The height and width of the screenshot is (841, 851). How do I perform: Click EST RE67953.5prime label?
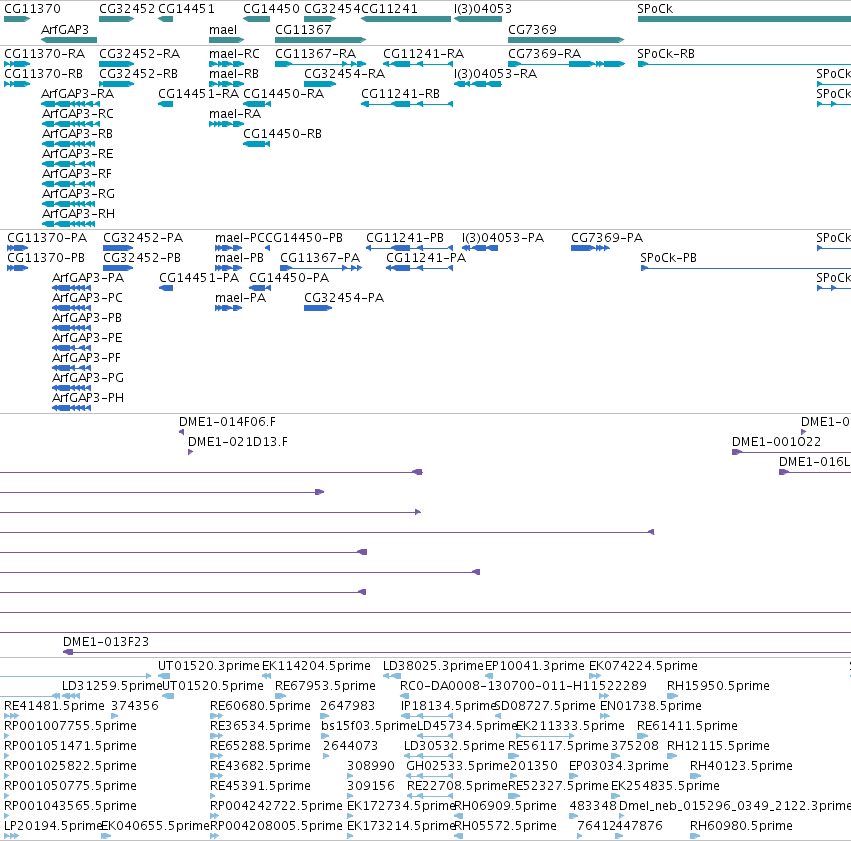tap(325, 685)
